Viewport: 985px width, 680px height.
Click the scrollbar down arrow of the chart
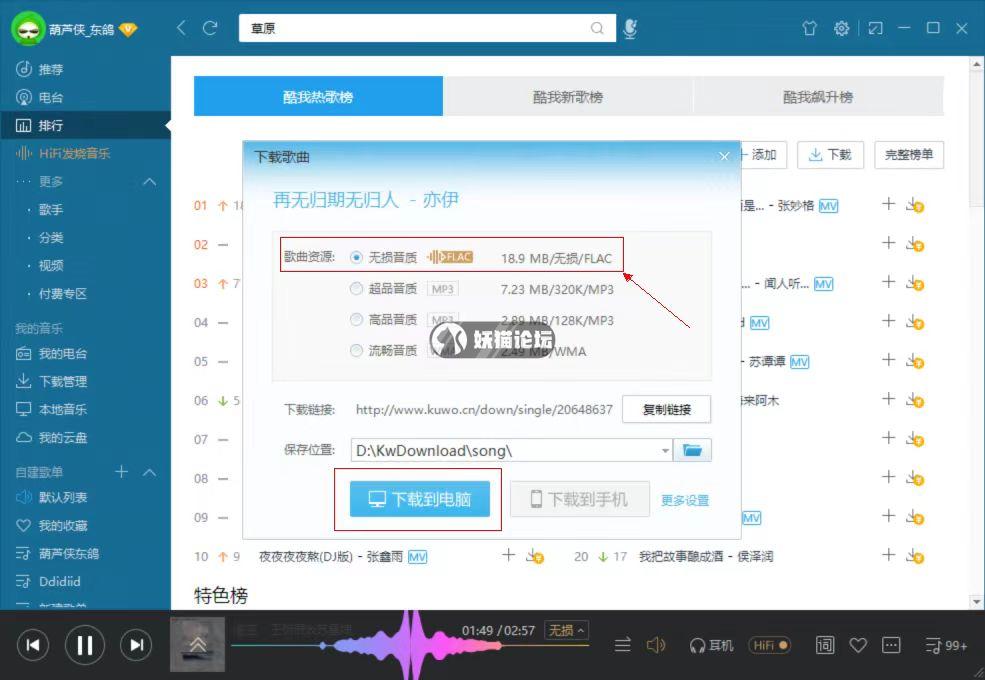(977, 601)
